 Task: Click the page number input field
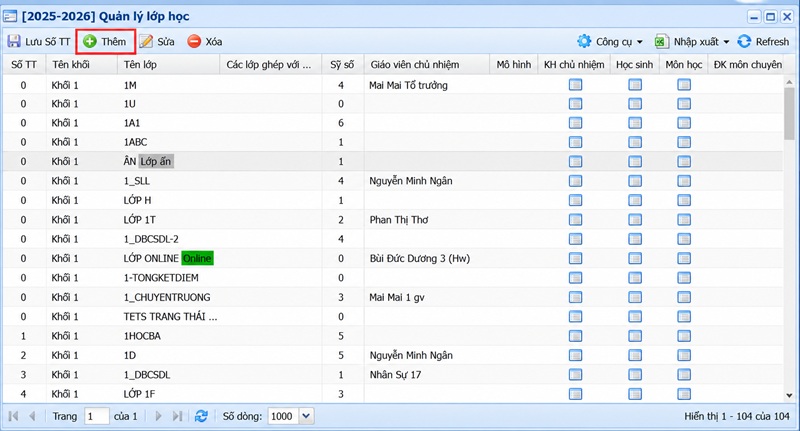96,416
